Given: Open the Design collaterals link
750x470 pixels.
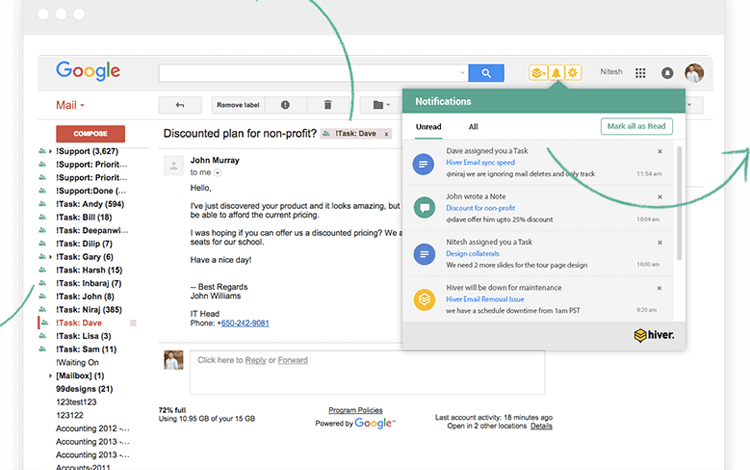Looking at the screenshot, I should [x=472, y=254].
